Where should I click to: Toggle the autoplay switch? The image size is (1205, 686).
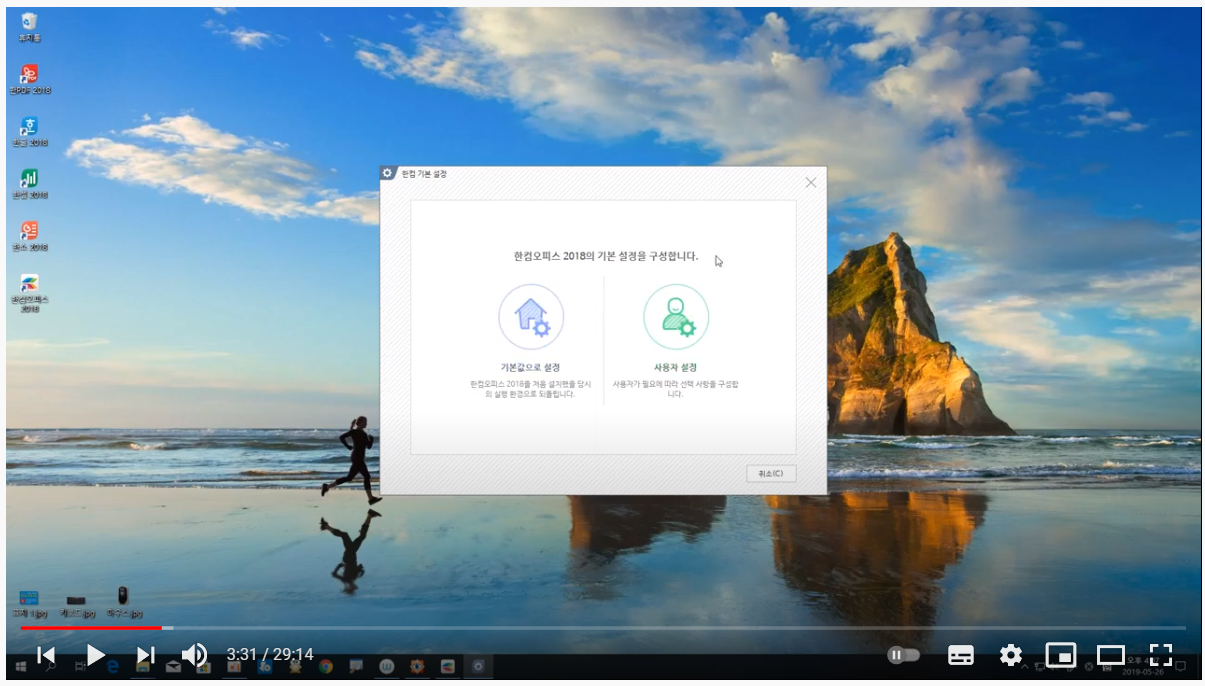tap(903, 655)
